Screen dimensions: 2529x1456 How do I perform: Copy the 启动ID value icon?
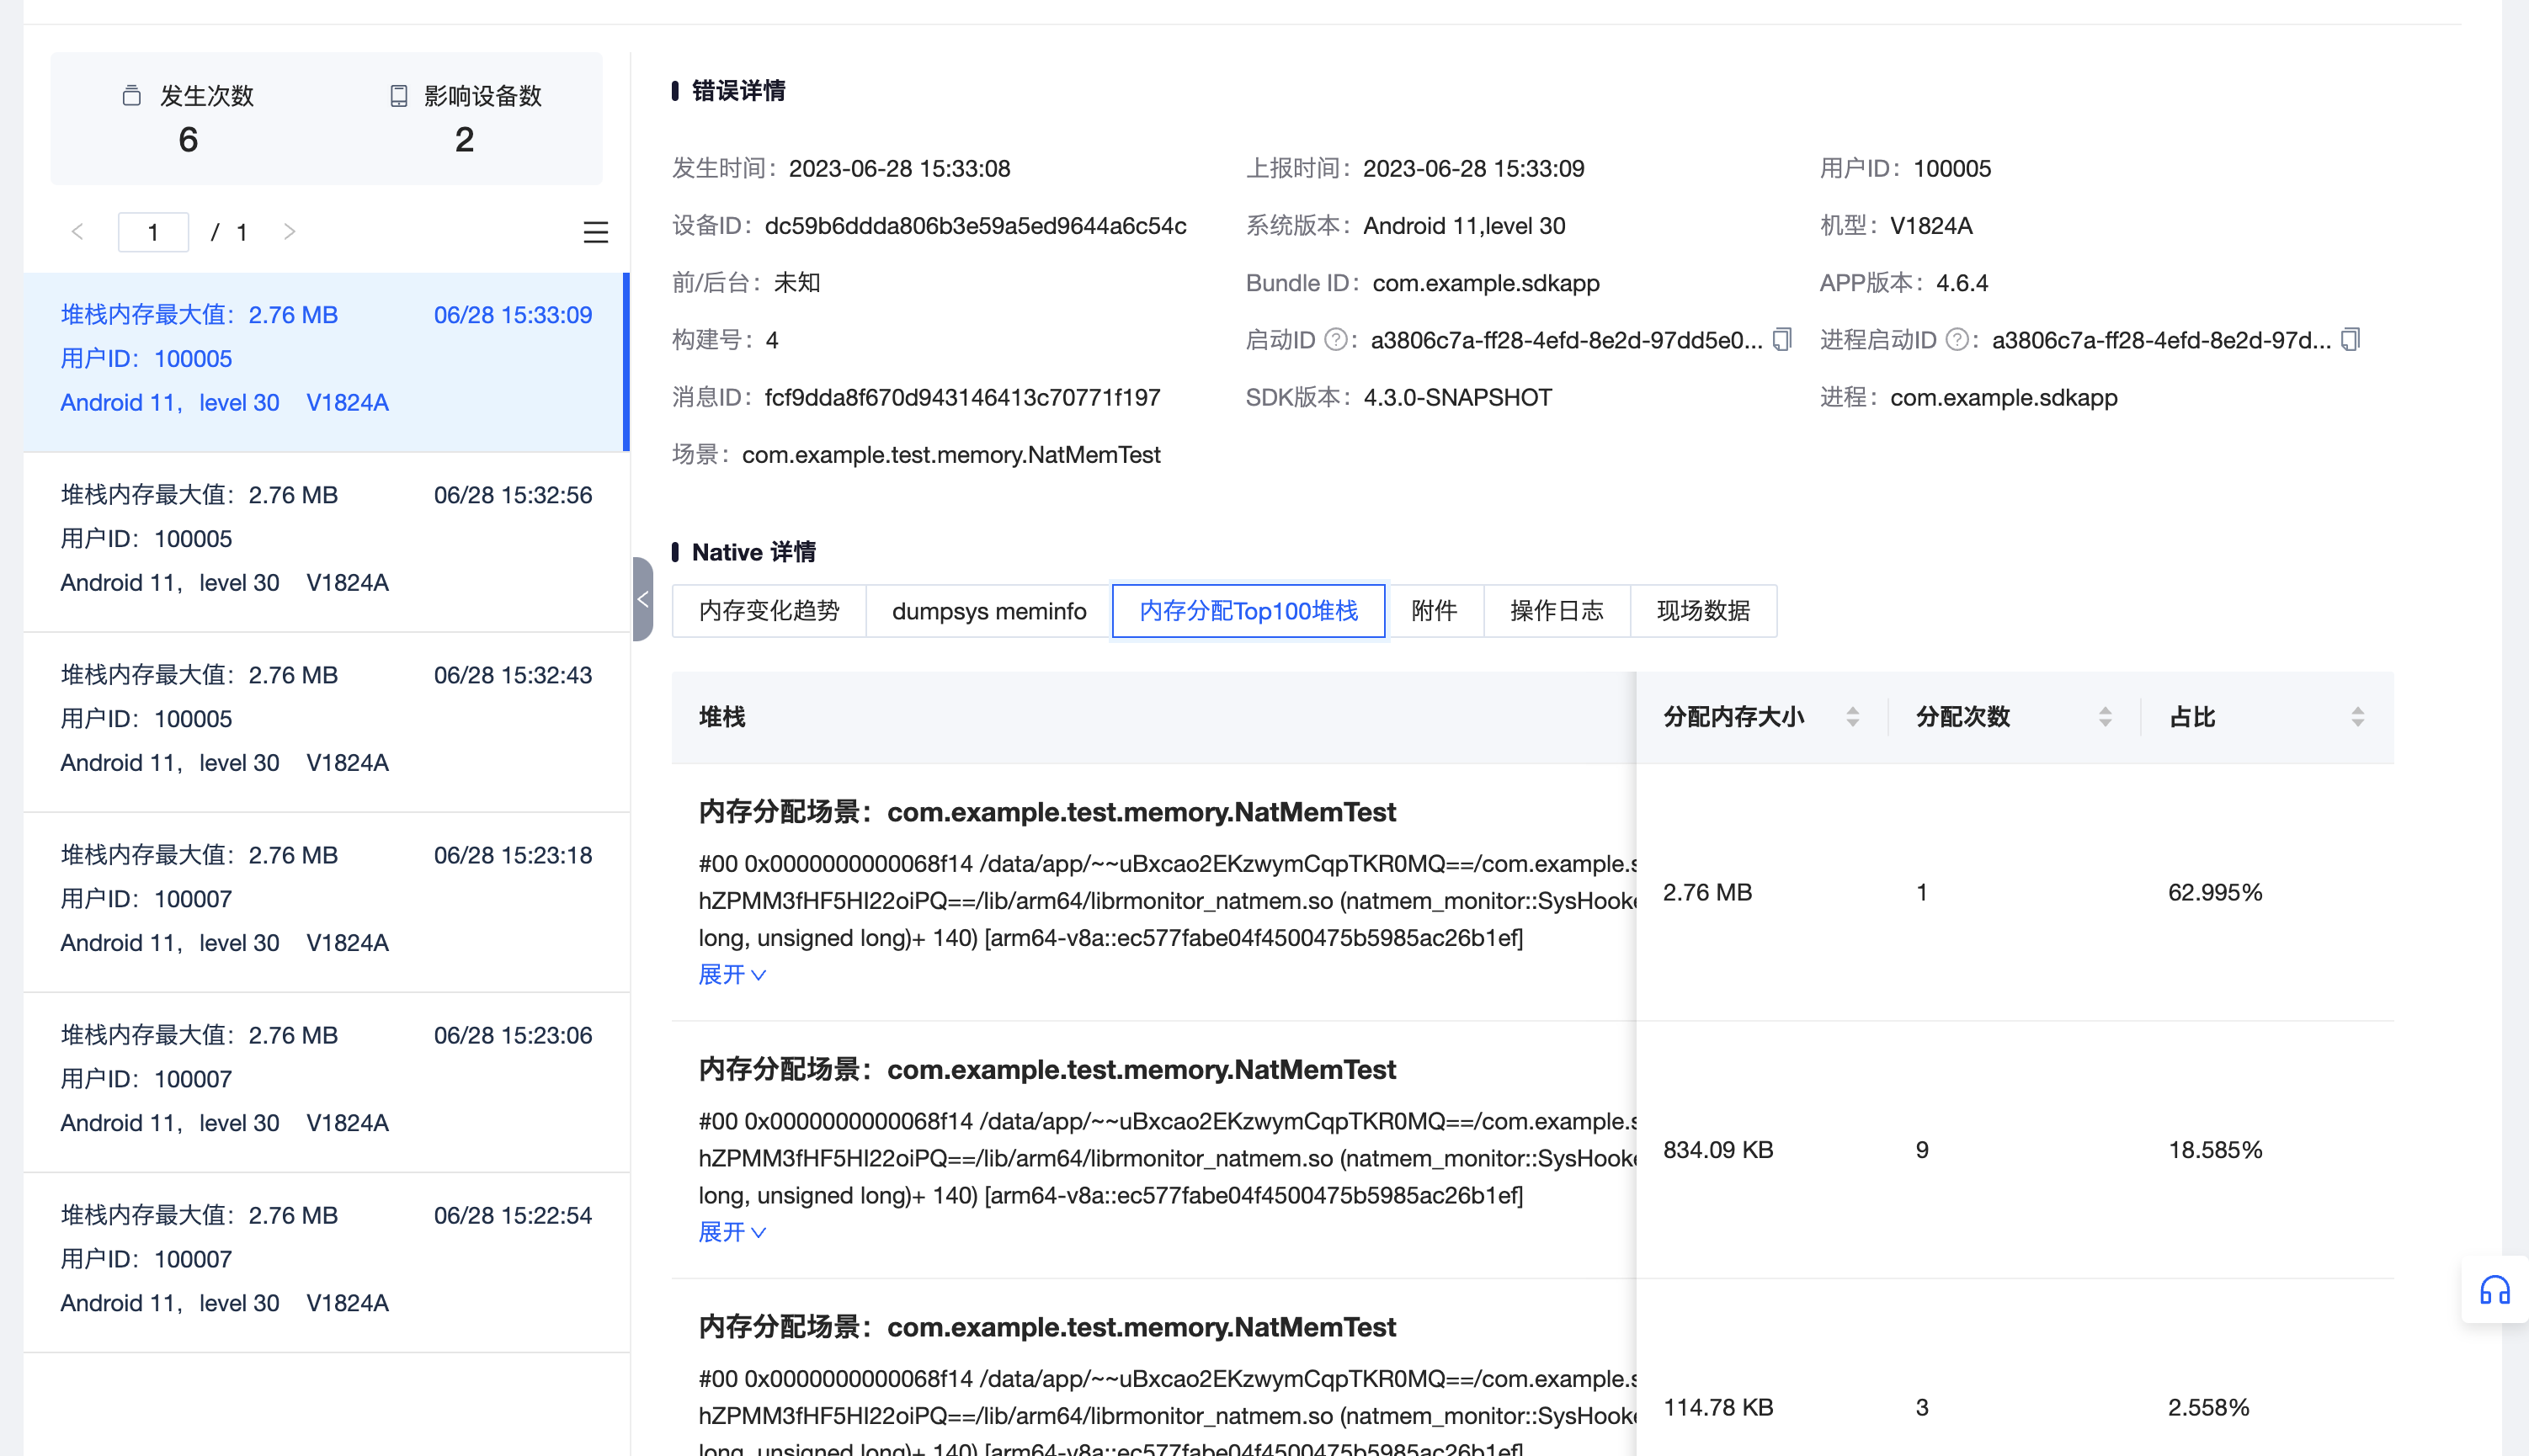pyautogui.click(x=1782, y=340)
